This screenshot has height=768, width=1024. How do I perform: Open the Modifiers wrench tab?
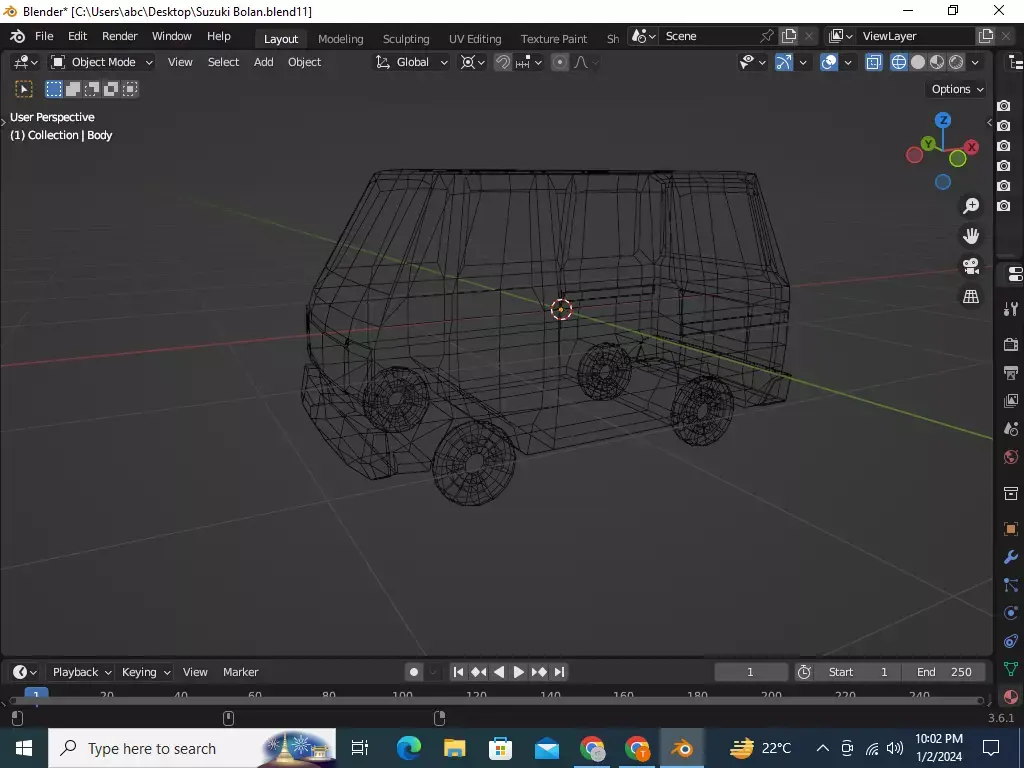1011,557
